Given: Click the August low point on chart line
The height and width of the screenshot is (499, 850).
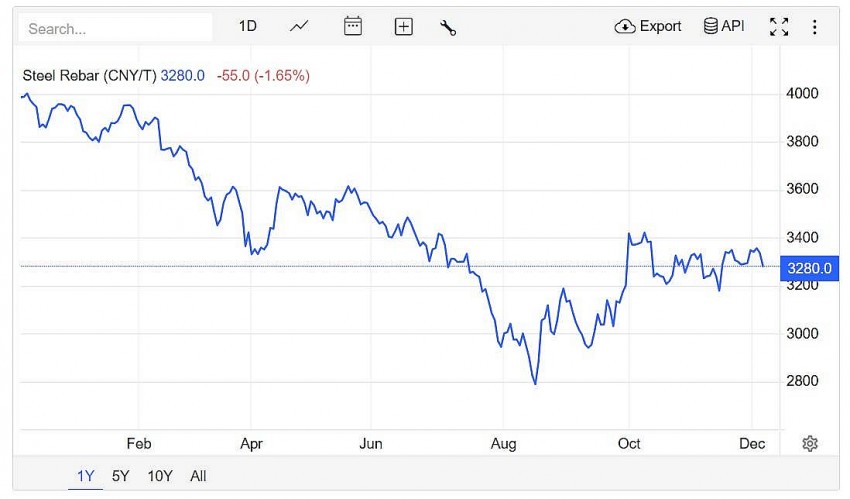Looking at the screenshot, I should tap(536, 383).
